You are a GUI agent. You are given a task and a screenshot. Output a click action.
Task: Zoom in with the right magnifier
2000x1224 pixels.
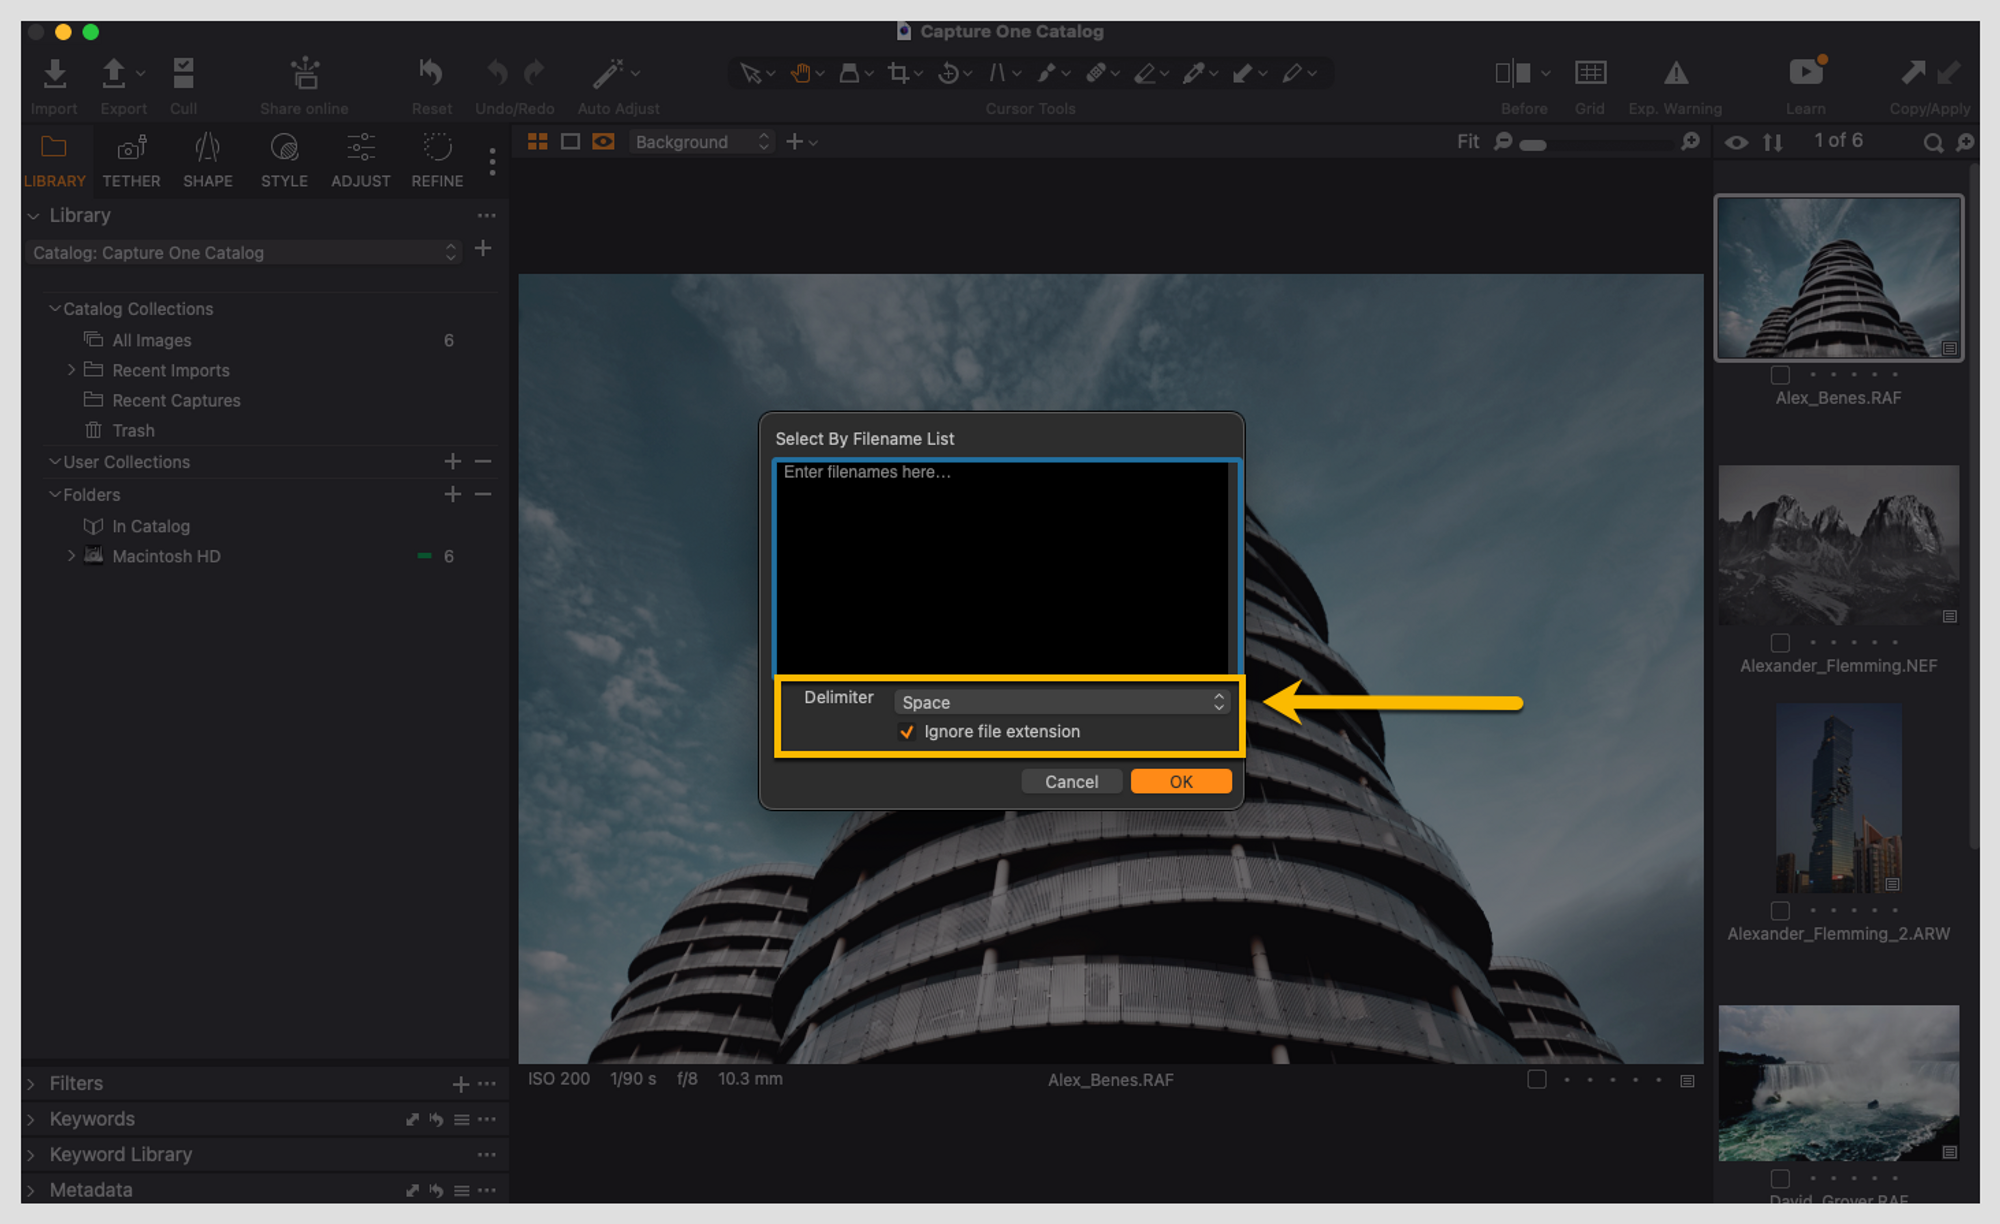[x=1690, y=142]
